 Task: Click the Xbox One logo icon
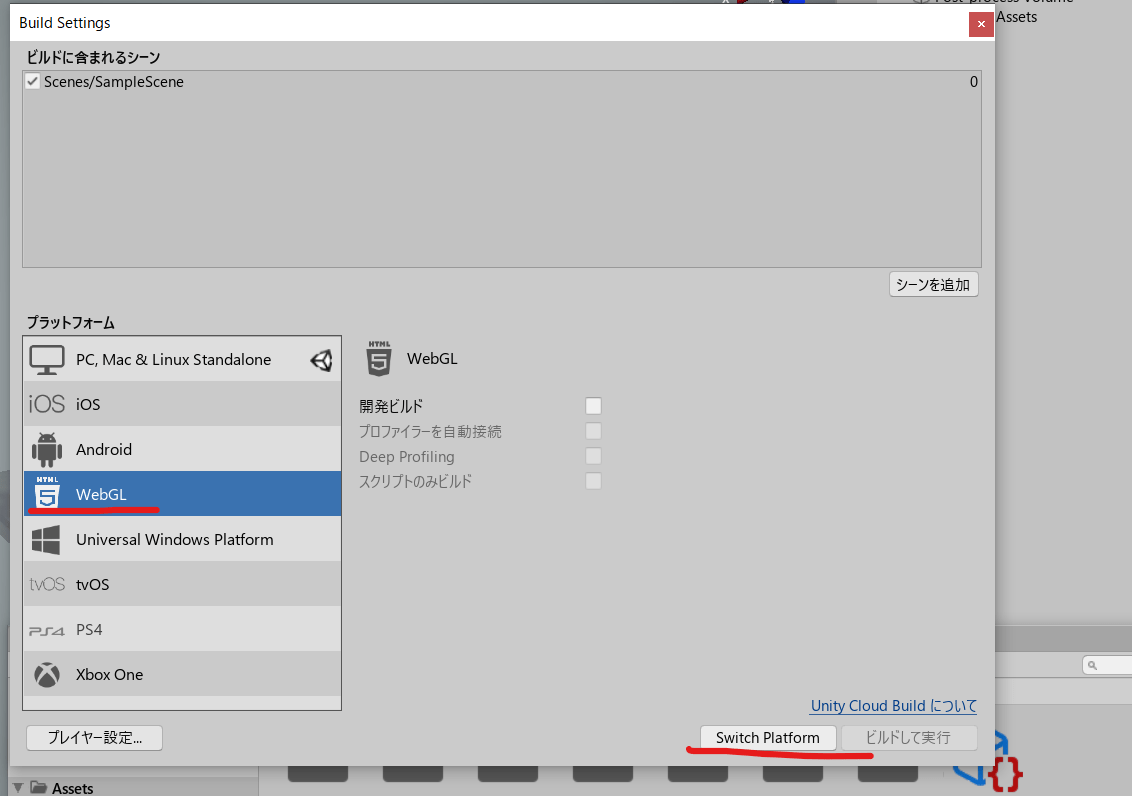click(47, 675)
